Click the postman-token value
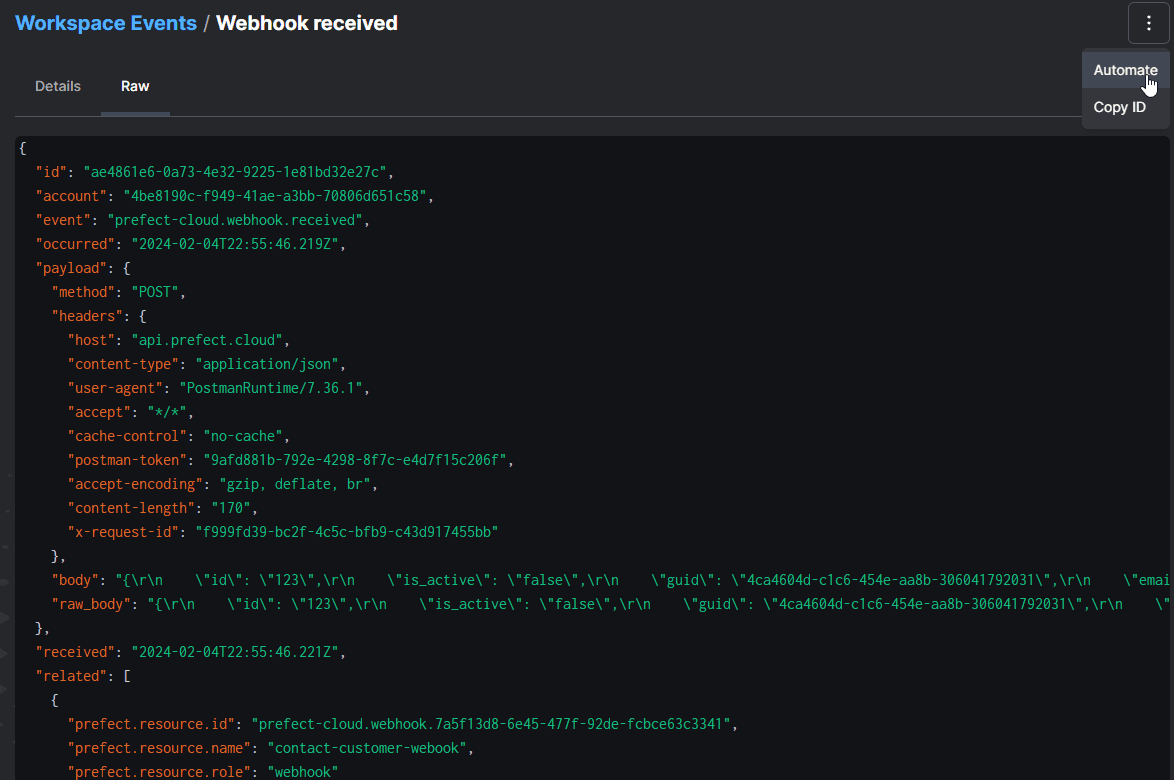 [357, 460]
